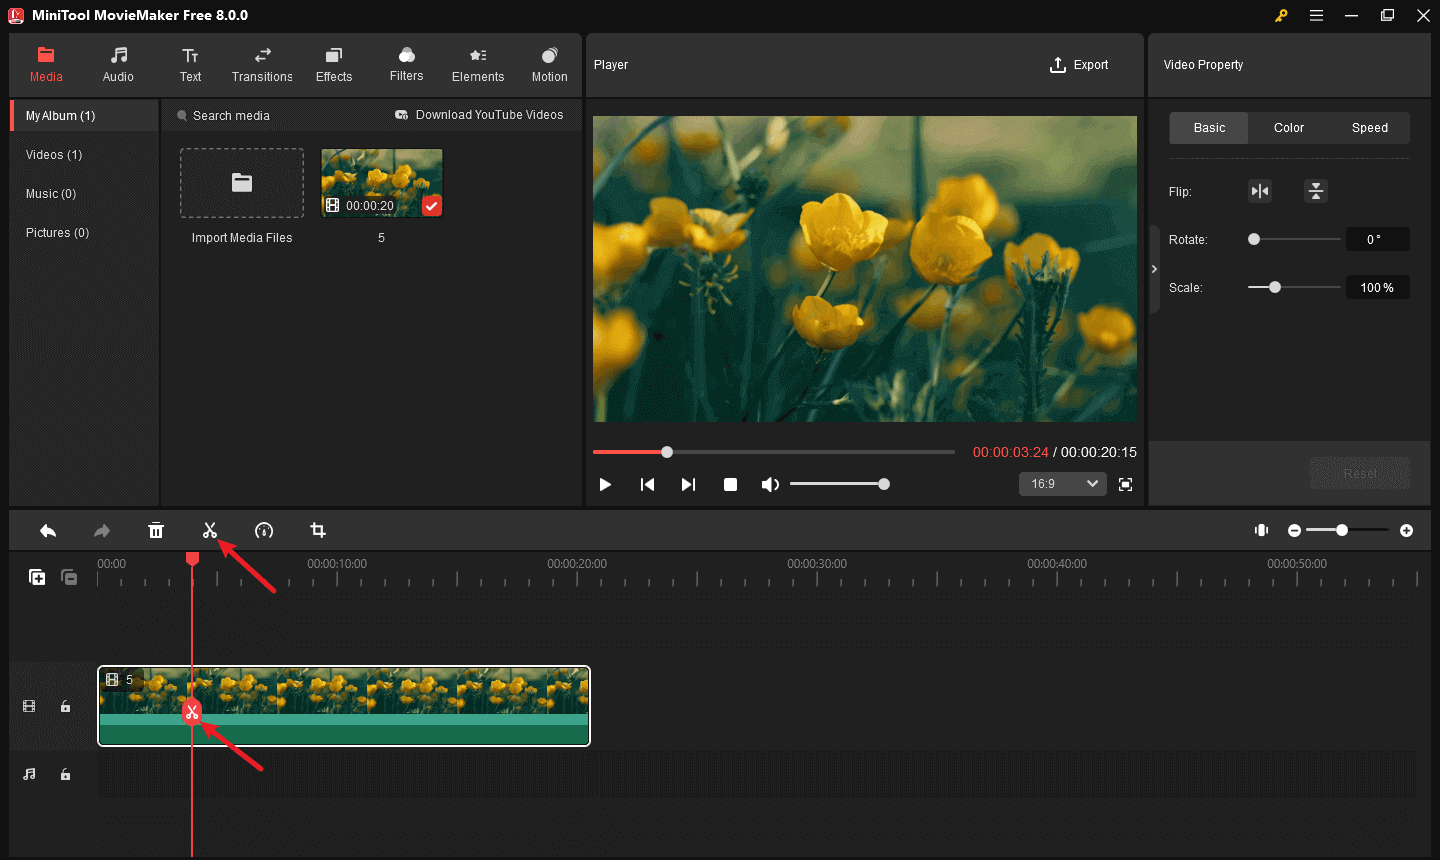
Task: Click the scissors Split tool in toolbar
Action: click(210, 531)
